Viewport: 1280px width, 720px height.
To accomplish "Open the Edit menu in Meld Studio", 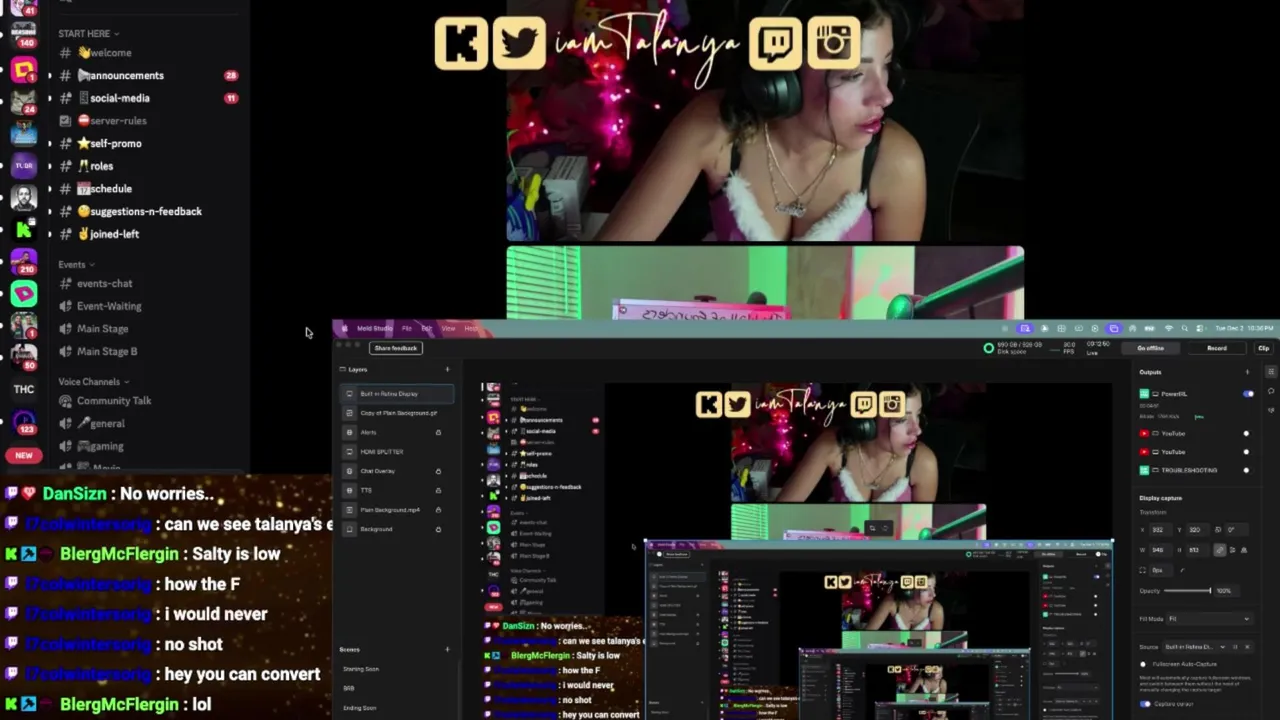I will pyautogui.click(x=427, y=328).
